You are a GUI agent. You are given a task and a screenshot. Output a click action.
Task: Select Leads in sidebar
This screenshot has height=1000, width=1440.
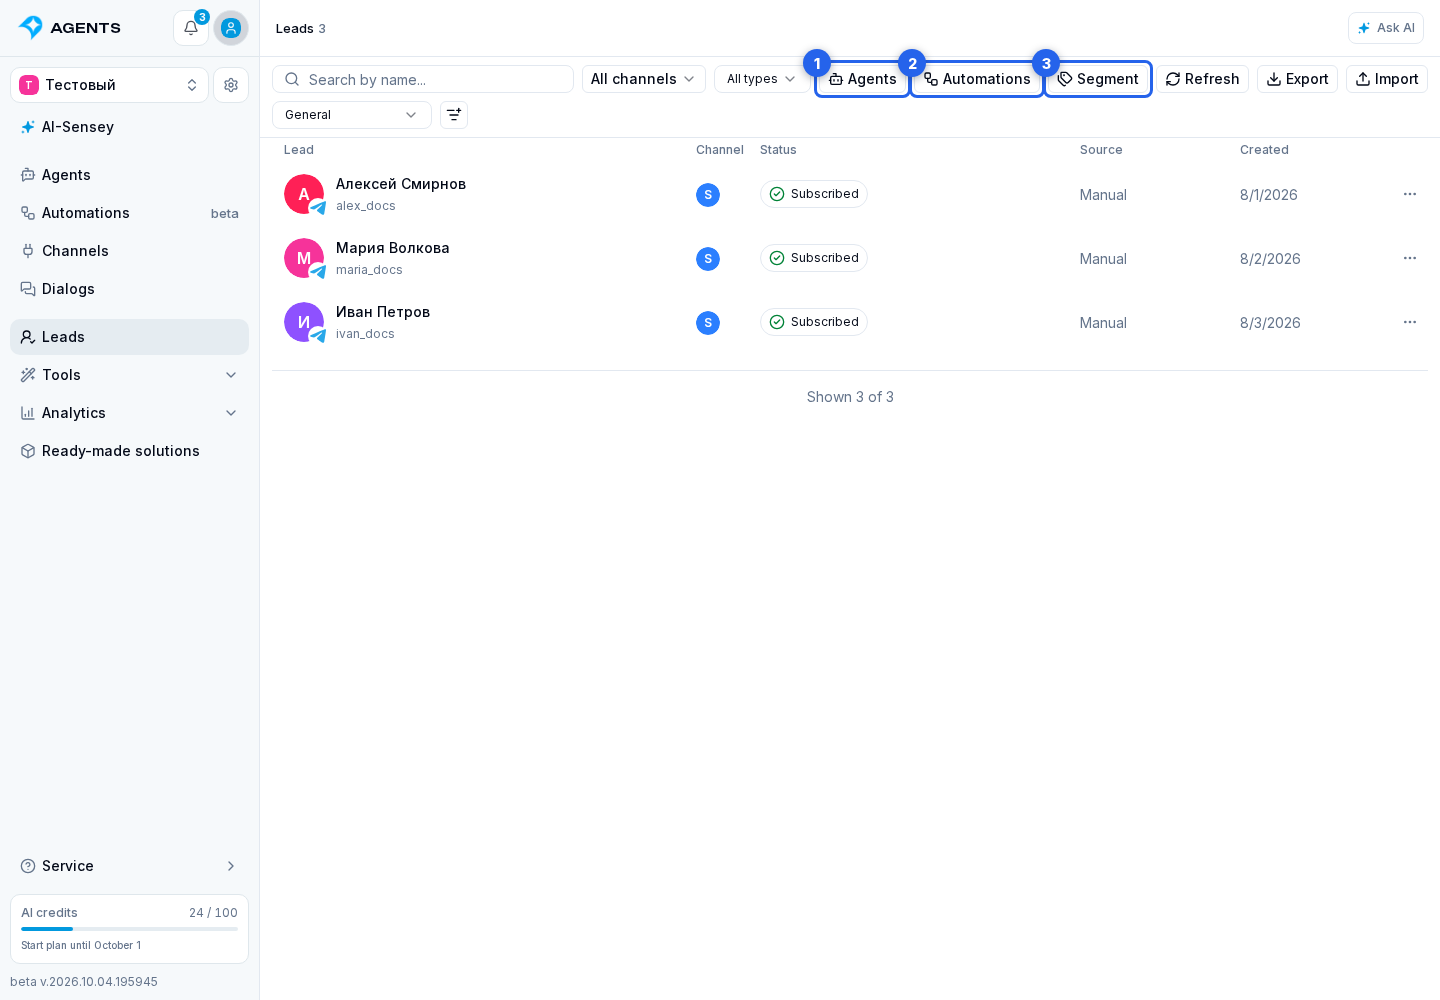(129, 337)
